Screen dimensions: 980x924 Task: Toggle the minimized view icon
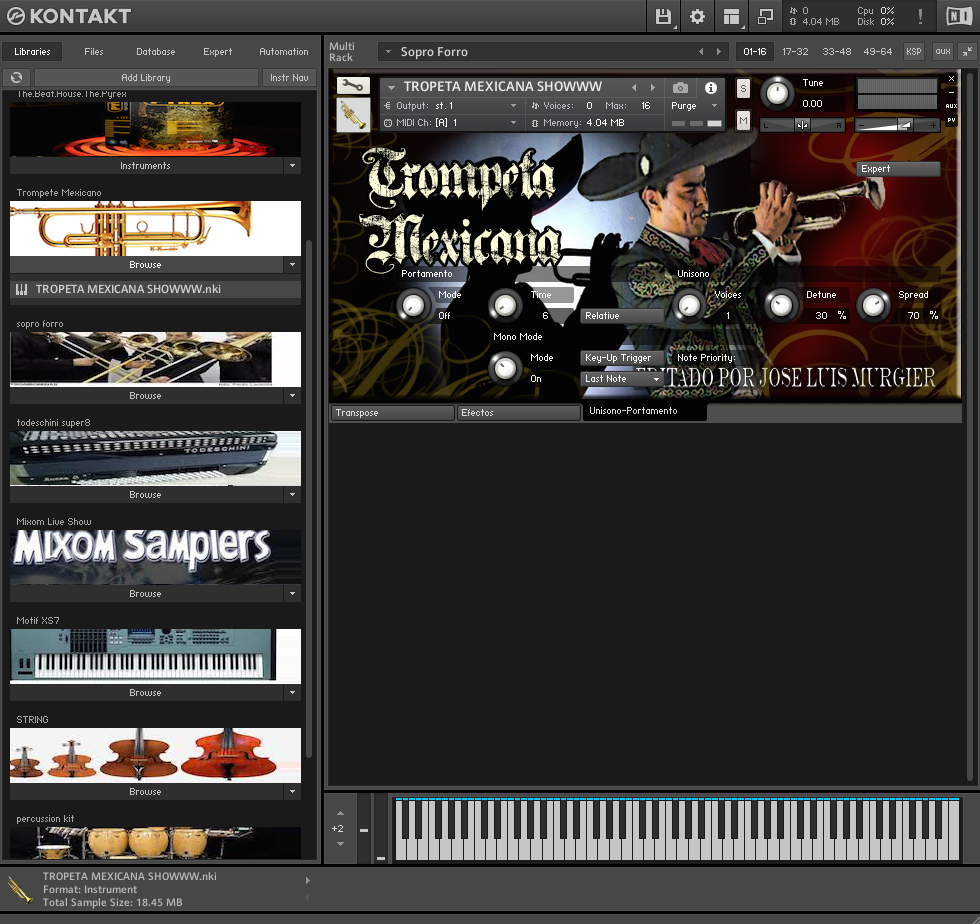pos(765,16)
